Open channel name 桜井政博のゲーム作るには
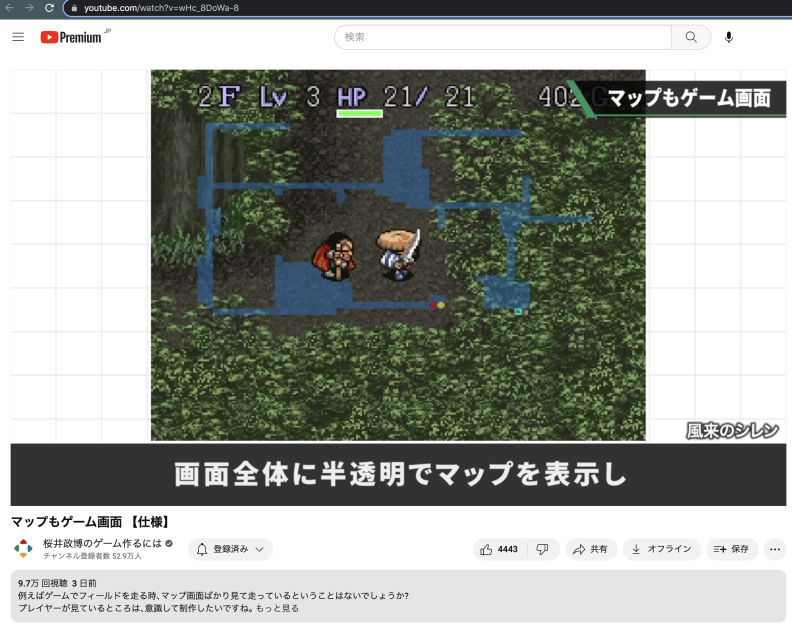 click(x=102, y=543)
